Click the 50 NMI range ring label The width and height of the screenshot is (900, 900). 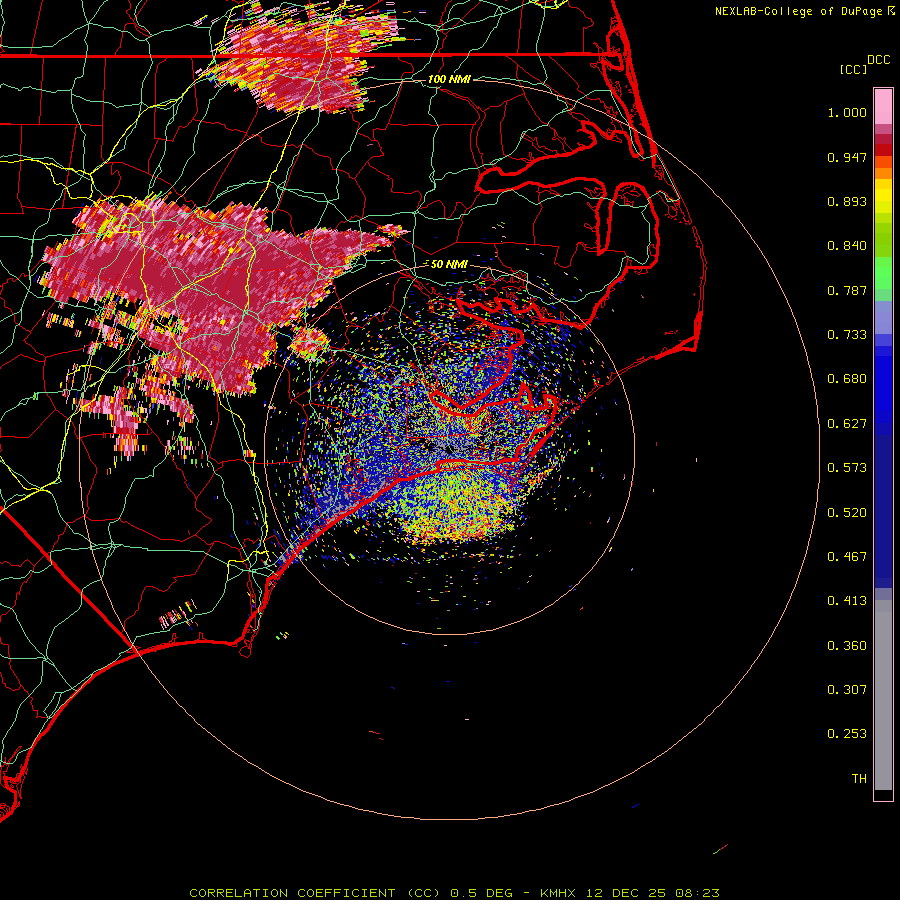click(449, 265)
